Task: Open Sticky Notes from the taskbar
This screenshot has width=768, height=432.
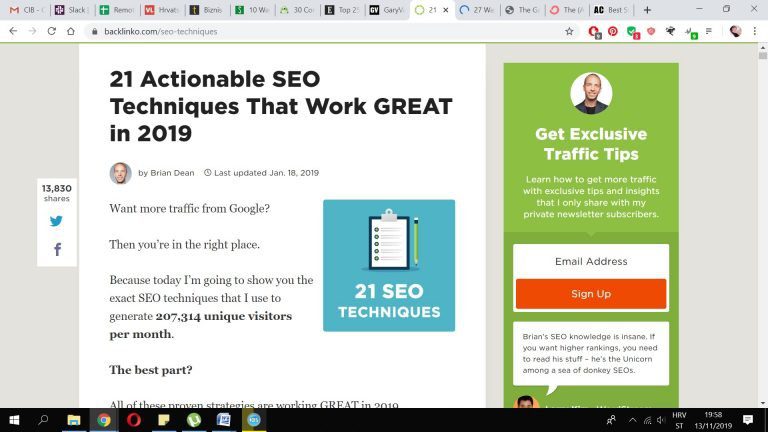Action: 164,420
